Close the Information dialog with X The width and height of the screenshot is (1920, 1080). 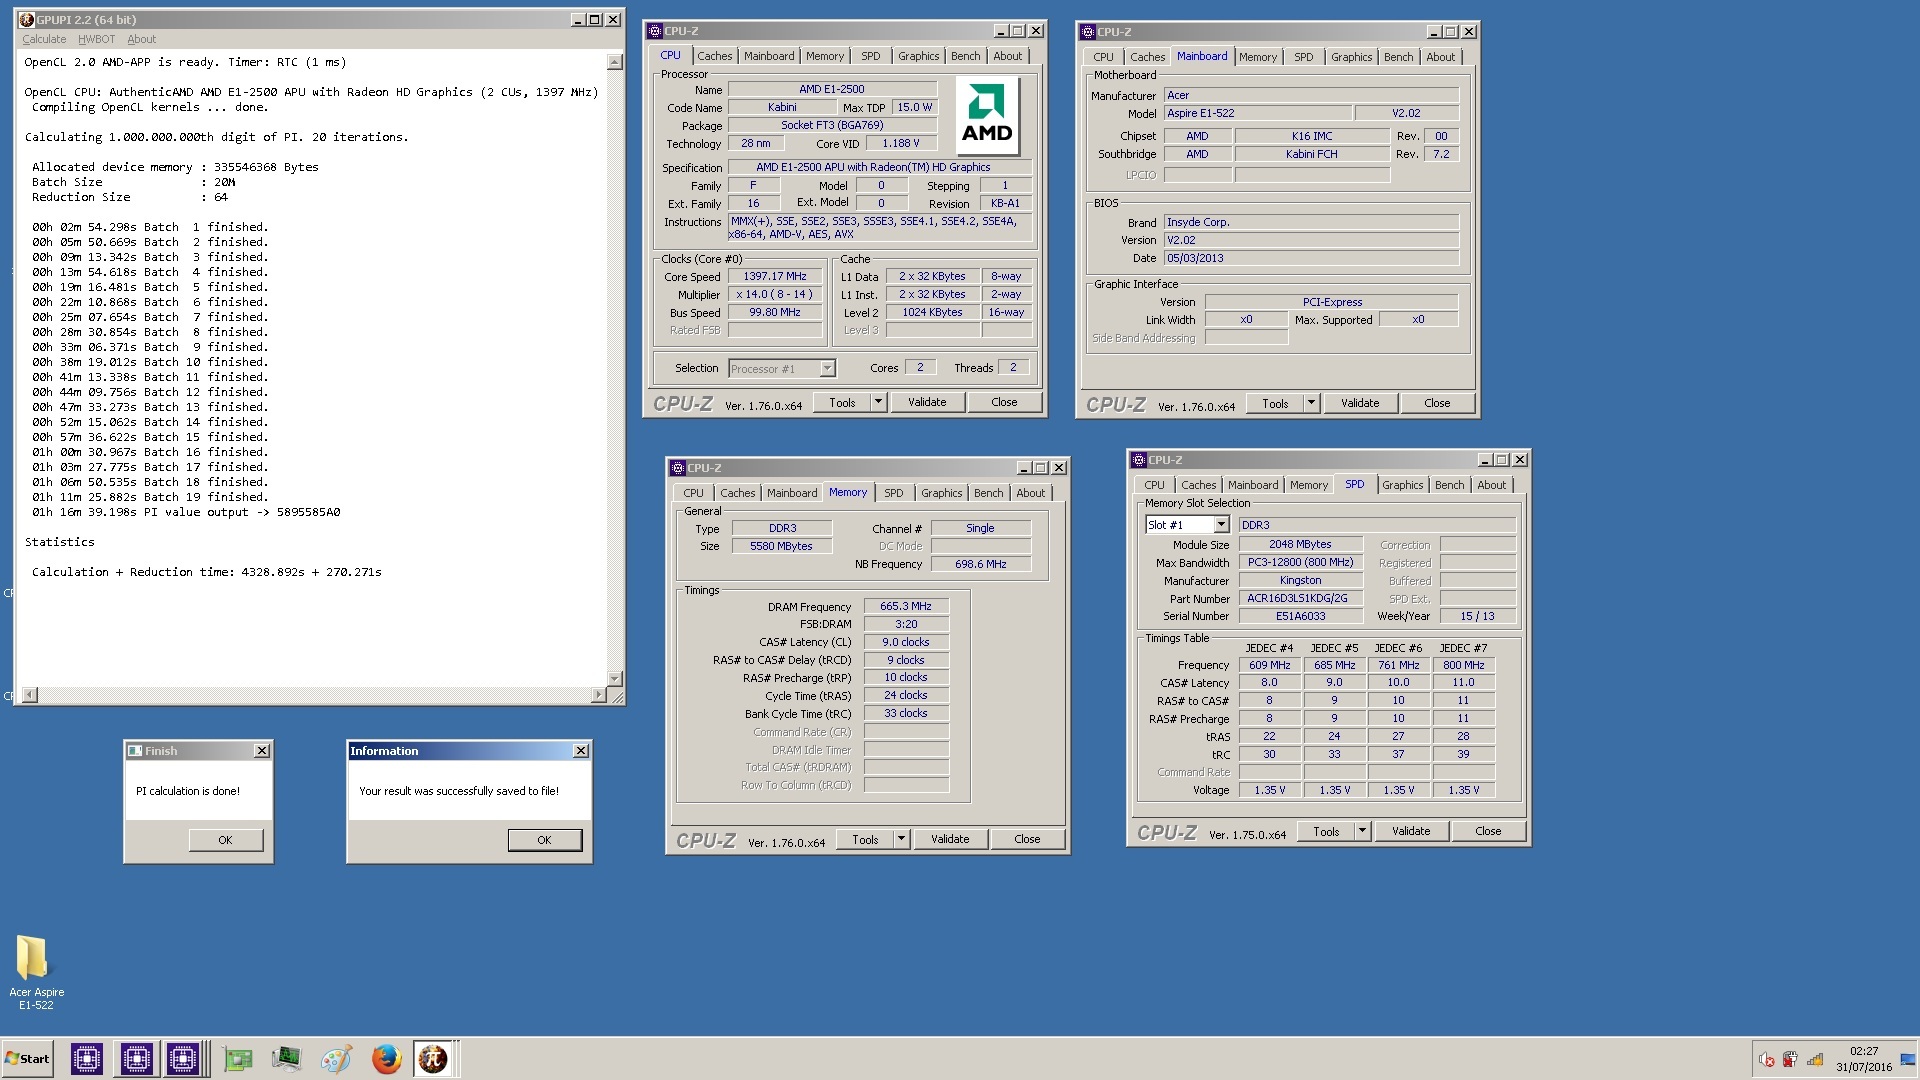581,751
